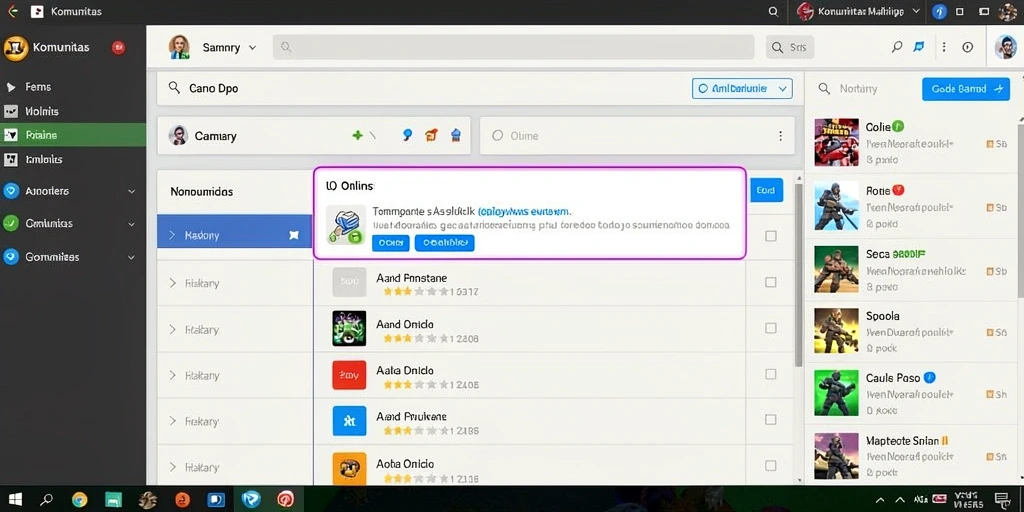Viewport: 1024px width, 512px height.
Task: Open the Colie game thumbnail
Action: [x=836, y=142]
